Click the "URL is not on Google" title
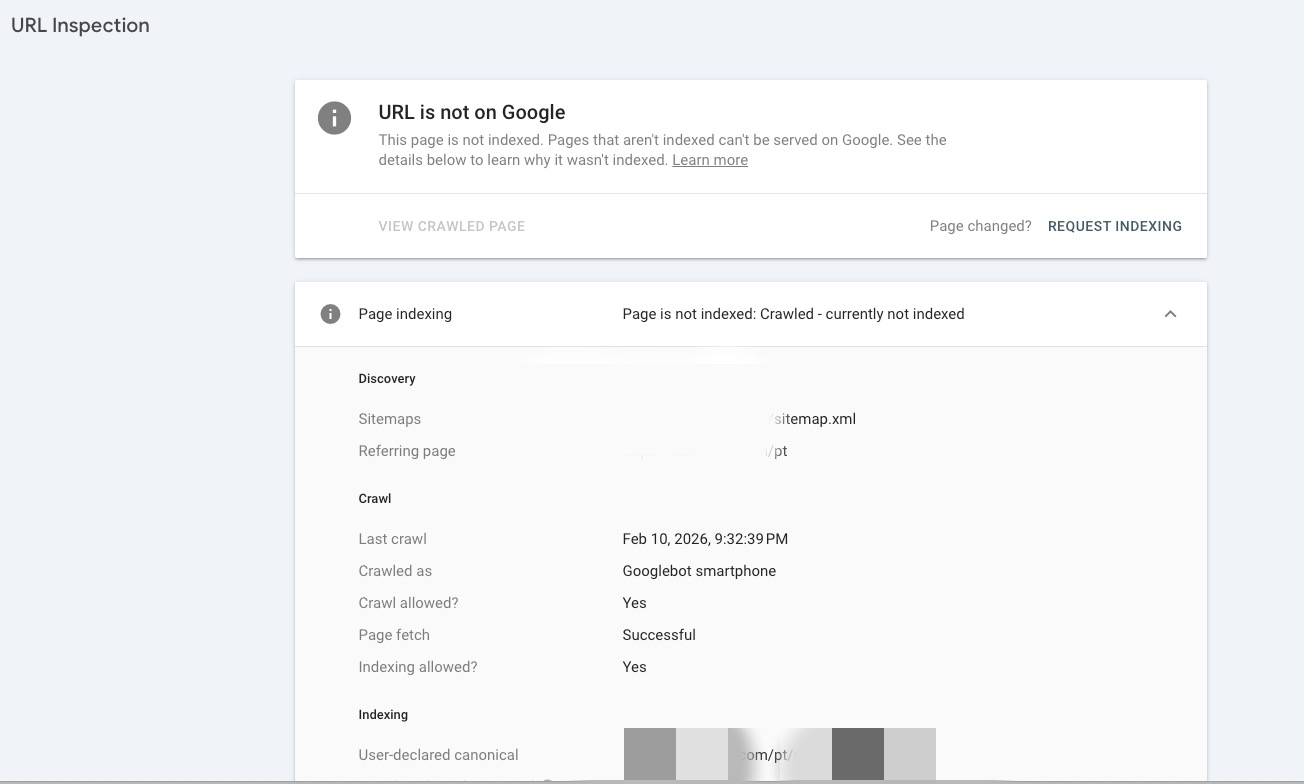 coord(472,112)
